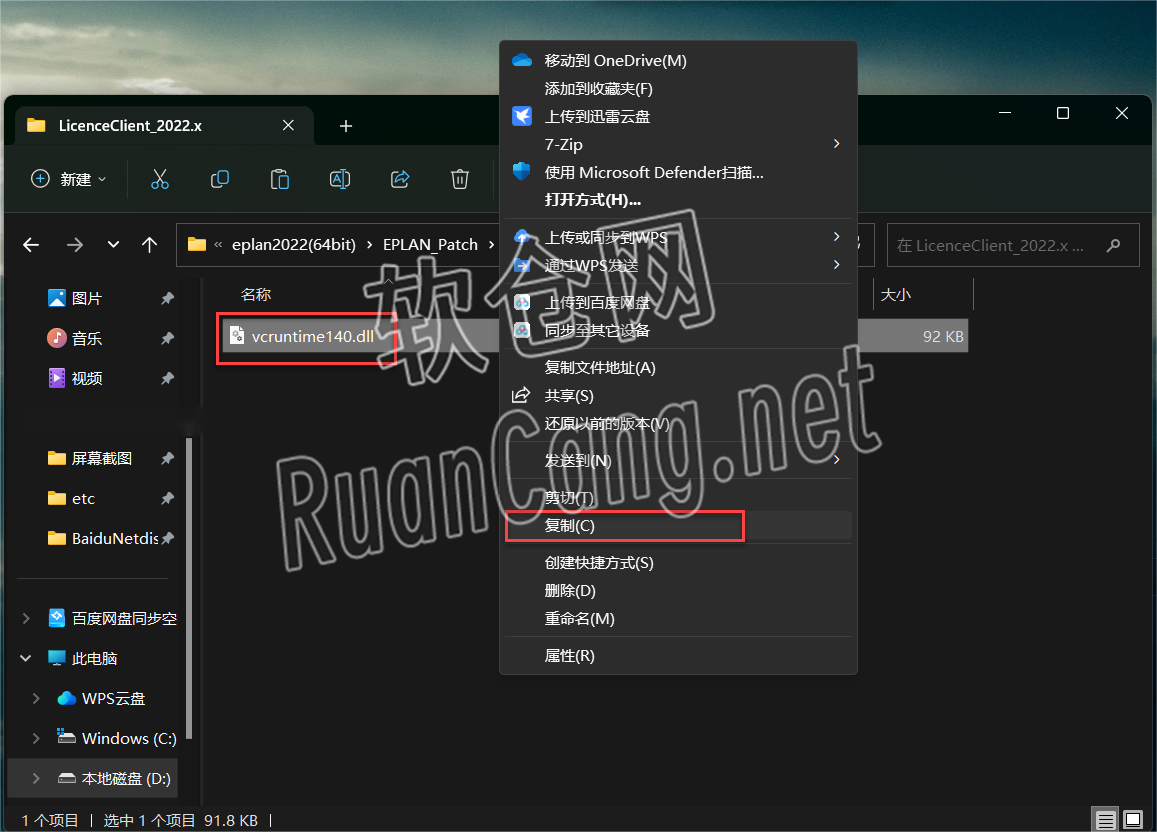The height and width of the screenshot is (832, 1157).
Task: Click 打开方式(H) in the context menu
Action: [x=590, y=199]
